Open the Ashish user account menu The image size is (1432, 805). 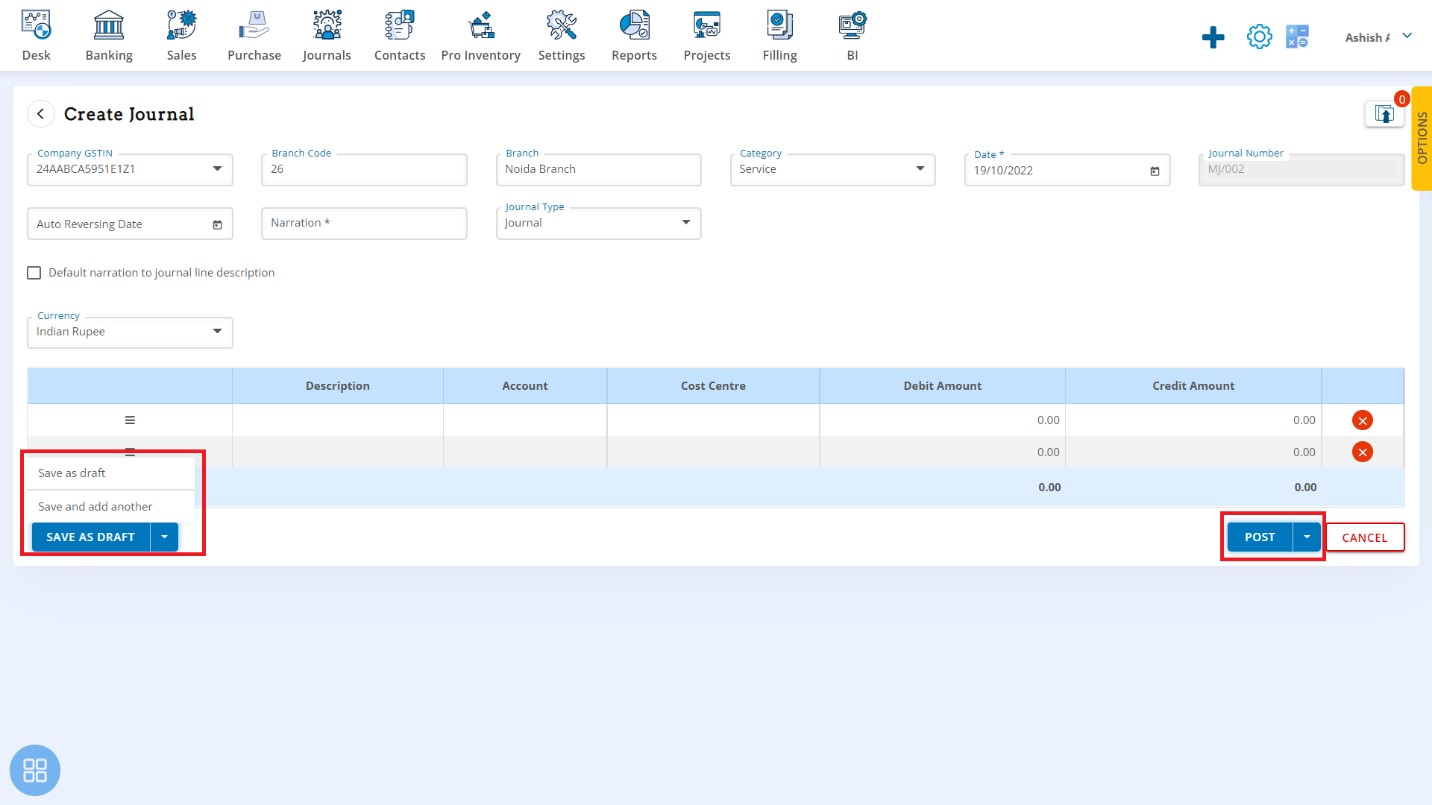1378,37
